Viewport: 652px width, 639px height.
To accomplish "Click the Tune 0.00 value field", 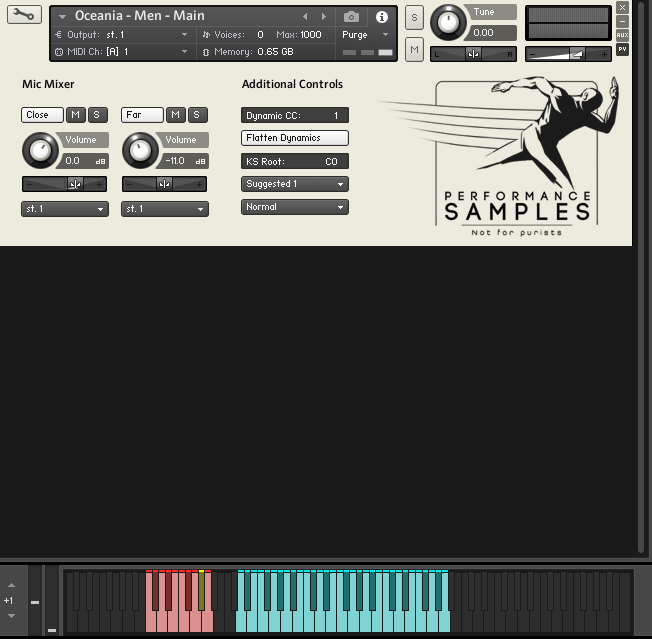I will click(493, 33).
